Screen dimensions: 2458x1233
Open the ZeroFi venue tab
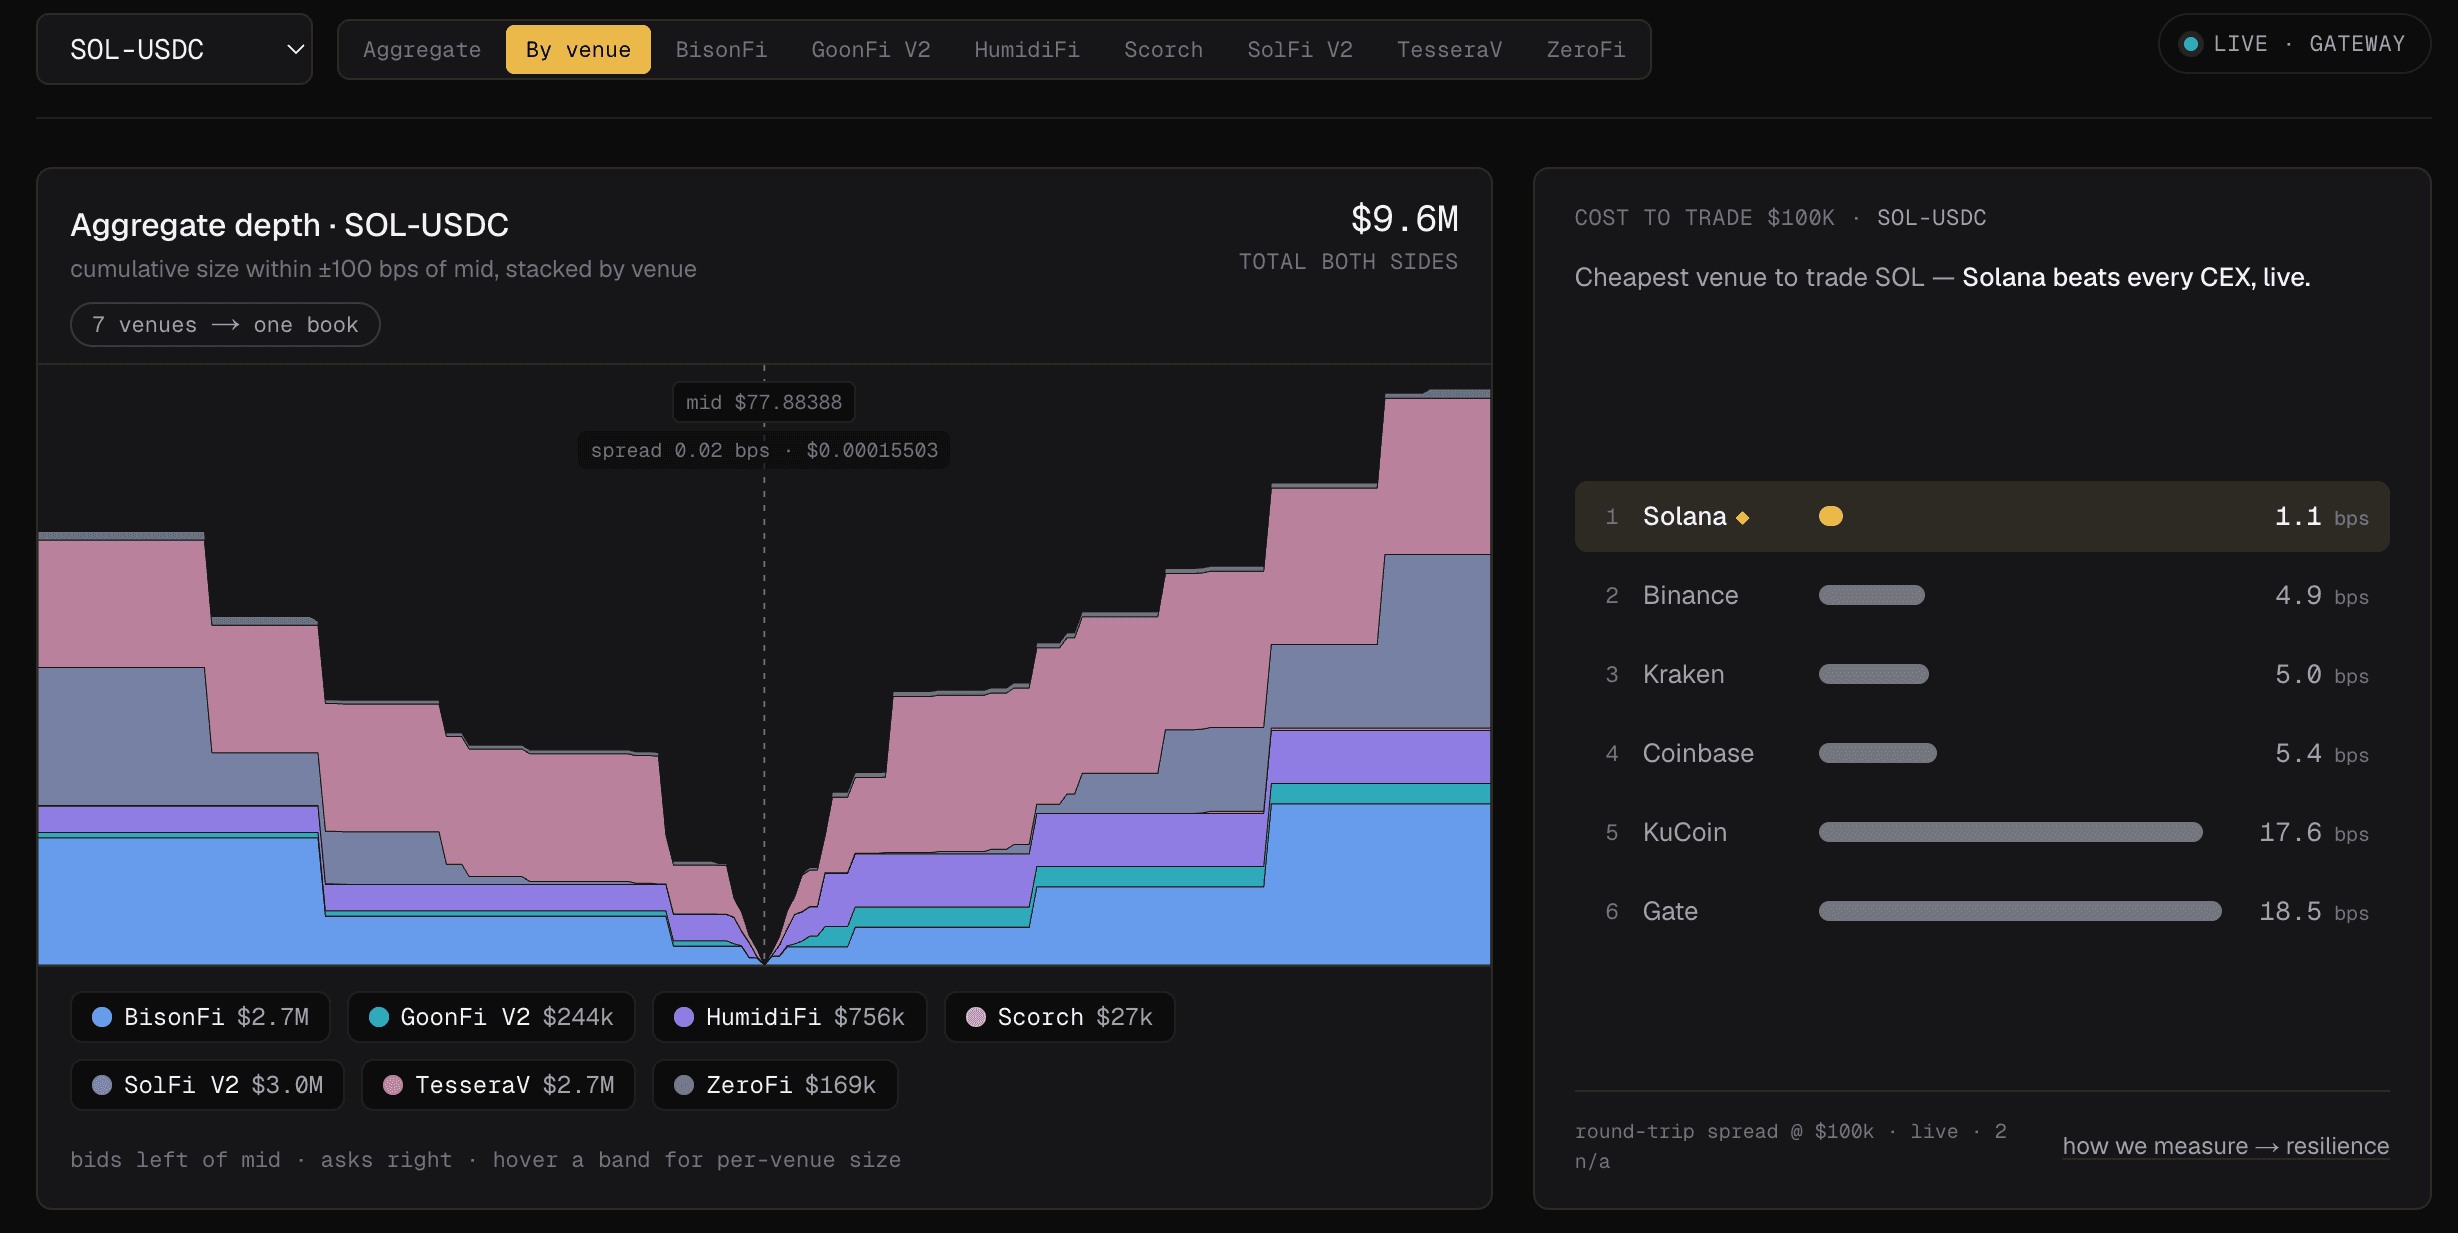(x=1585, y=49)
